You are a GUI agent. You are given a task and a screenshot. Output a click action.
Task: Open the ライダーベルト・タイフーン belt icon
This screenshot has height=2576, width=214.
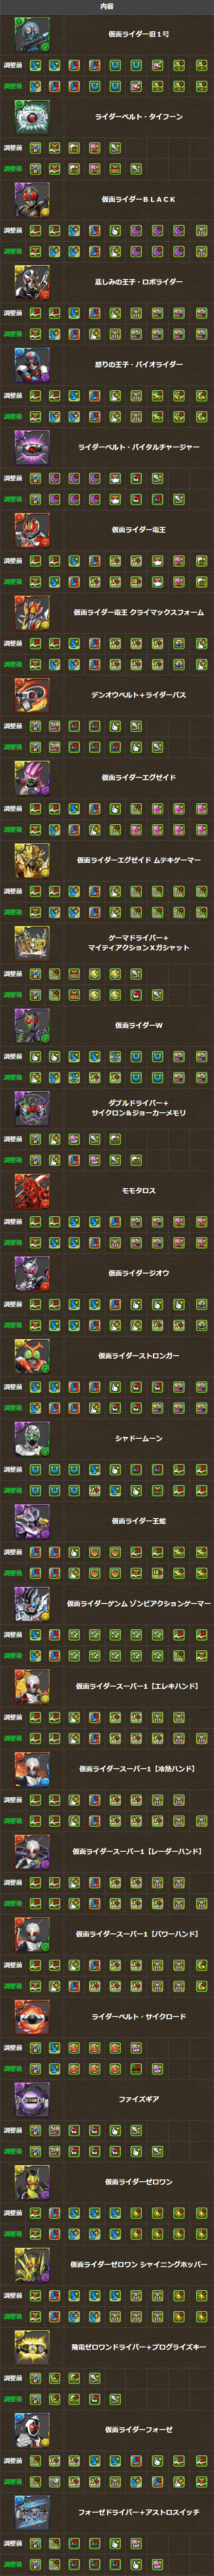pos(32,117)
